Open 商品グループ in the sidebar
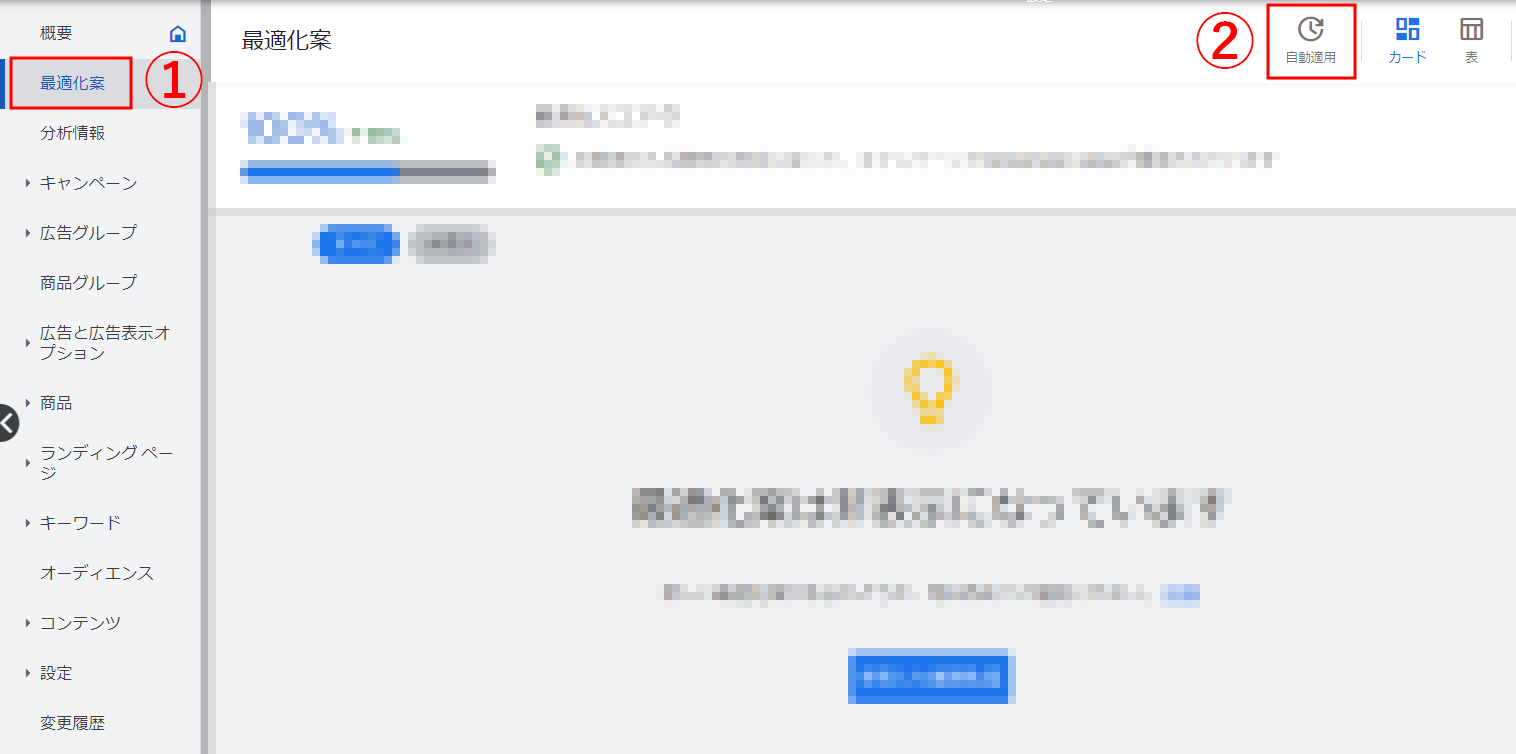The width and height of the screenshot is (1516, 754). pos(88,283)
